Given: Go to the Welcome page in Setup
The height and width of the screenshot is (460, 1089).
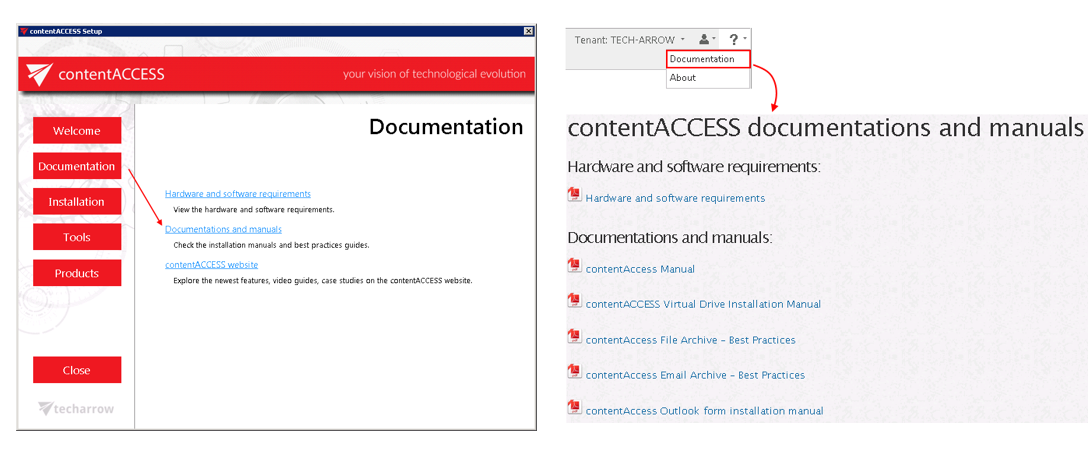Looking at the screenshot, I should click(77, 131).
